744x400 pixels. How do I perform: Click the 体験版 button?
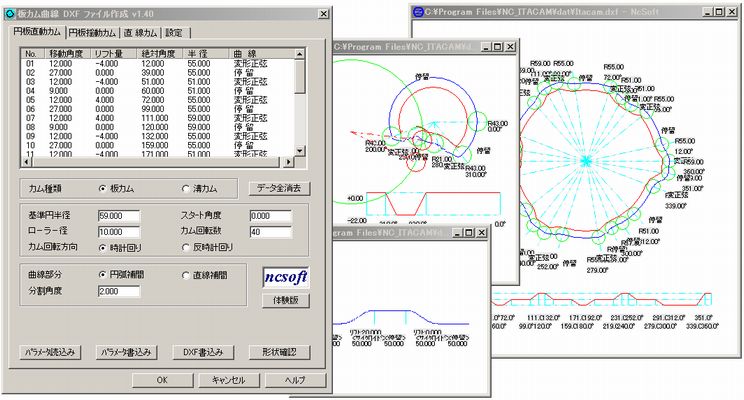pyautogui.click(x=285, y=300)
